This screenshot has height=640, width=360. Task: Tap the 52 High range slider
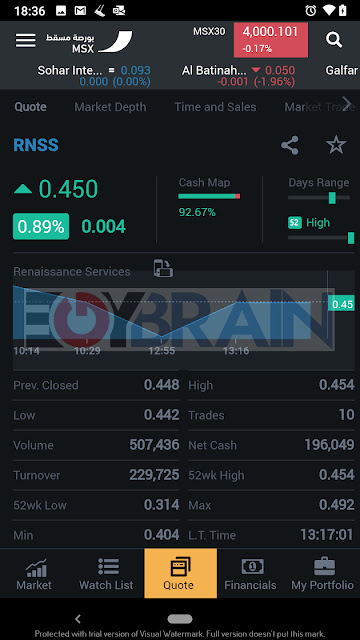click(x=321, y=238)
